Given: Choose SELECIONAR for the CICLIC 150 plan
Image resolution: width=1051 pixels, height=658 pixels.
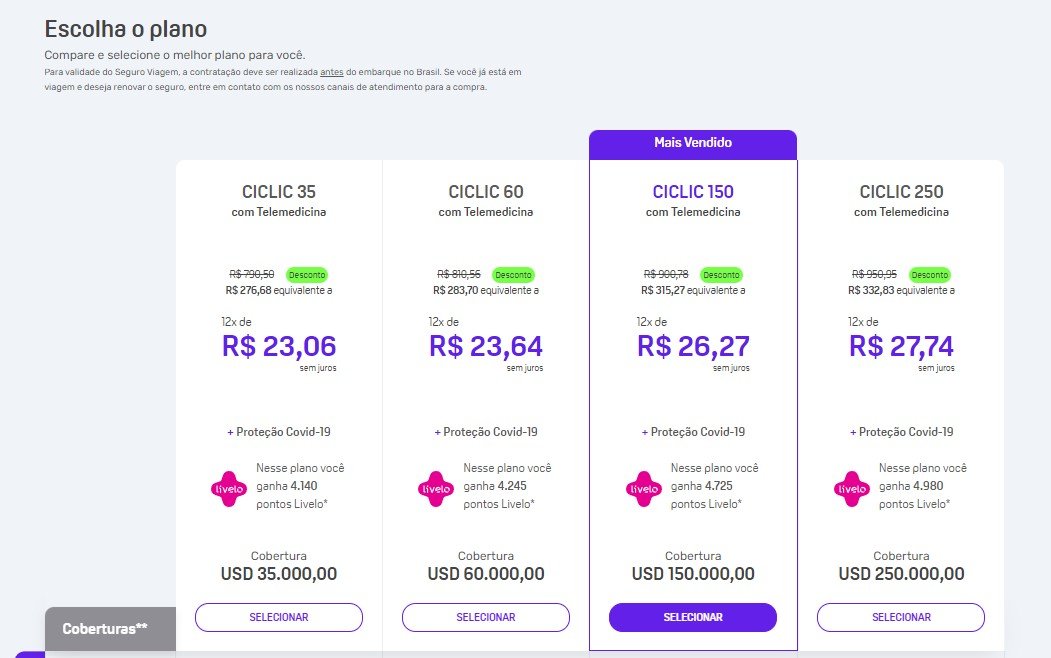Looking at the screenshot, I should point(693,617).
